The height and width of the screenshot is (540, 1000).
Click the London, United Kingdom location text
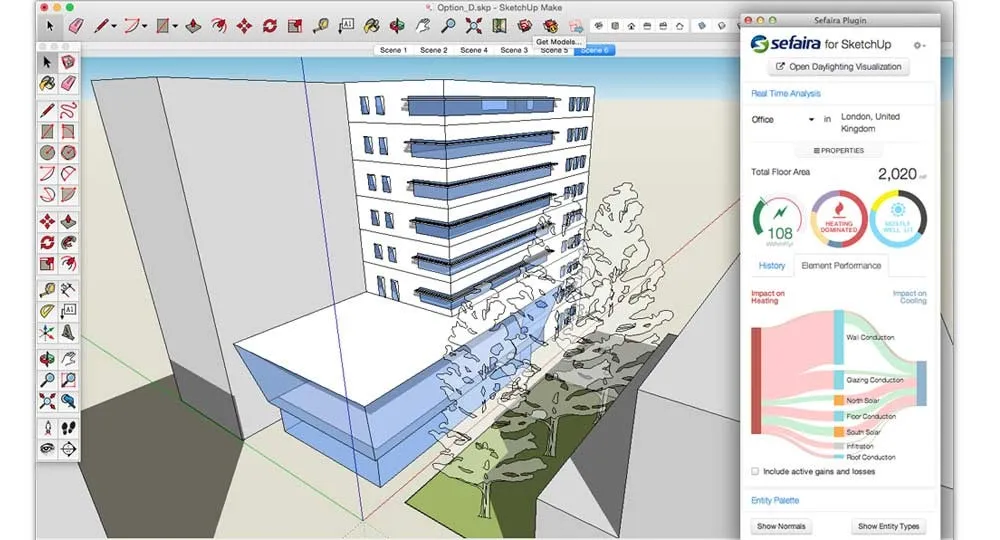click(x=871, y=122)
